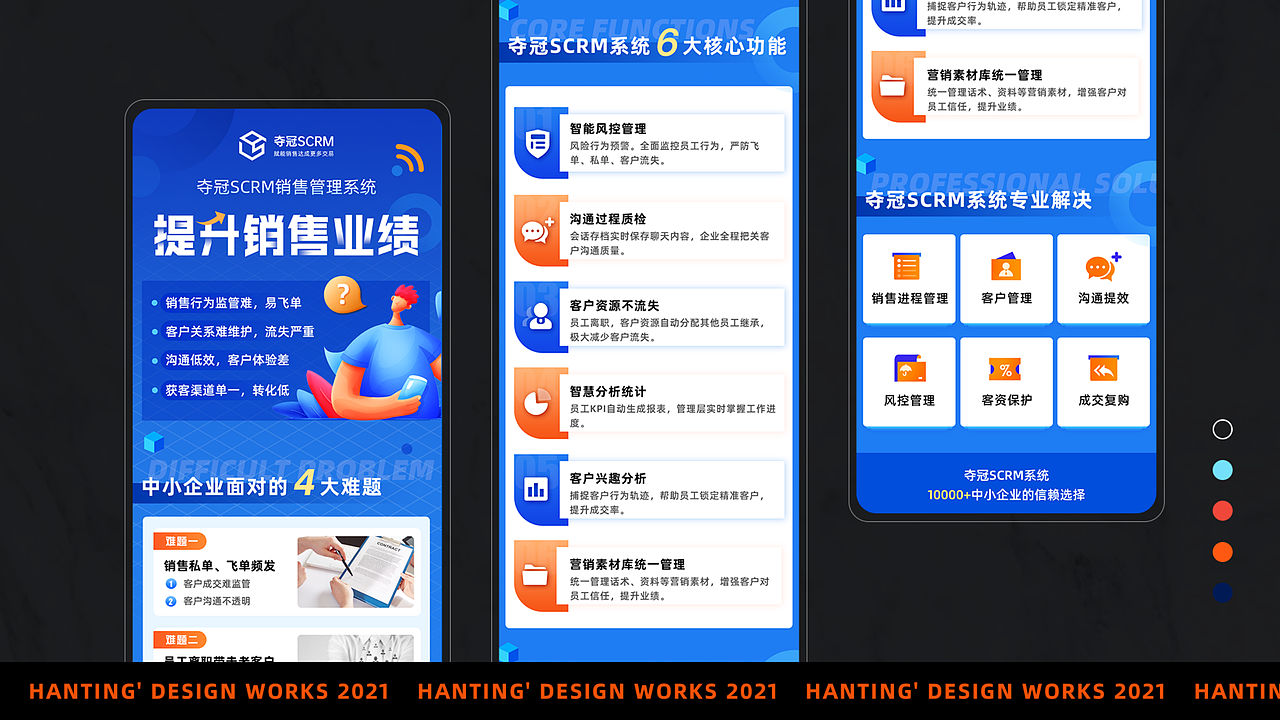Click the orange wifi signal icon
Viewport: 1280px width, 720px height.
(x=409, y=158)
